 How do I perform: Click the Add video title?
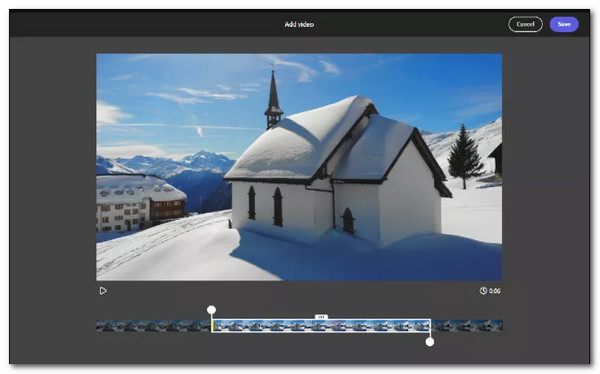pyautogui.click(x=299, y=24)
